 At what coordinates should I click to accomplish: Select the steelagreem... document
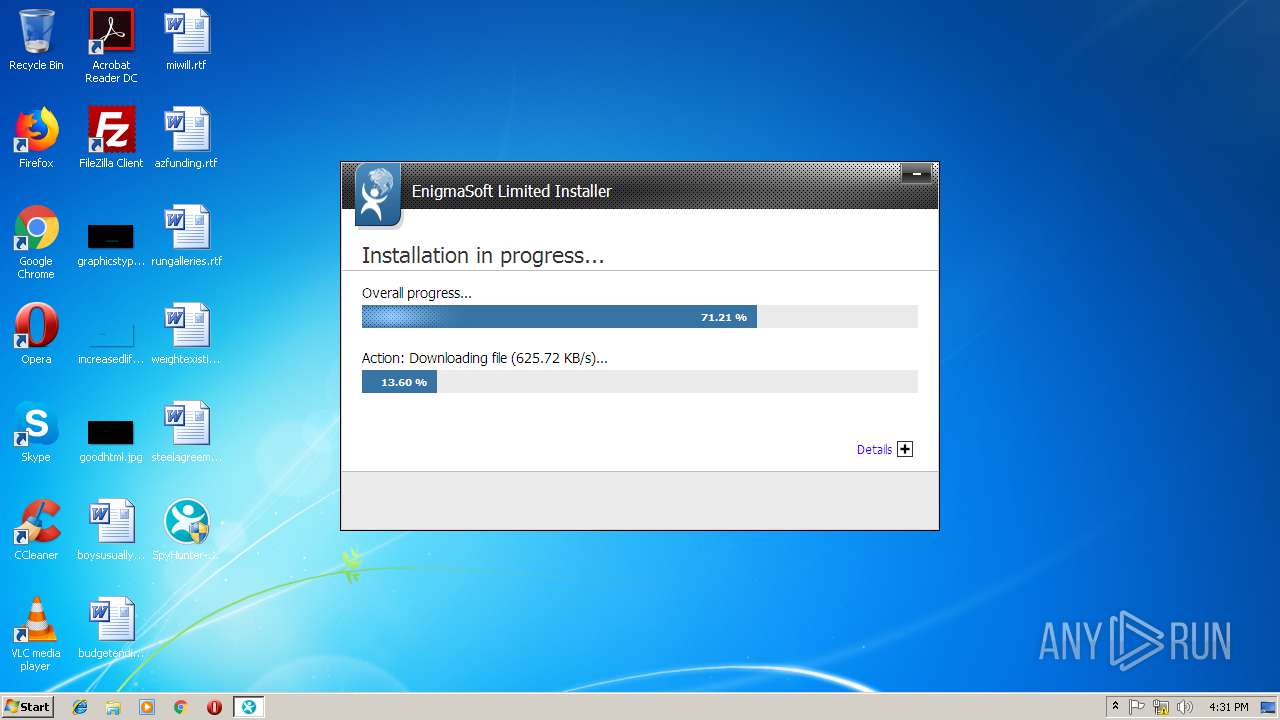(186, 432)
